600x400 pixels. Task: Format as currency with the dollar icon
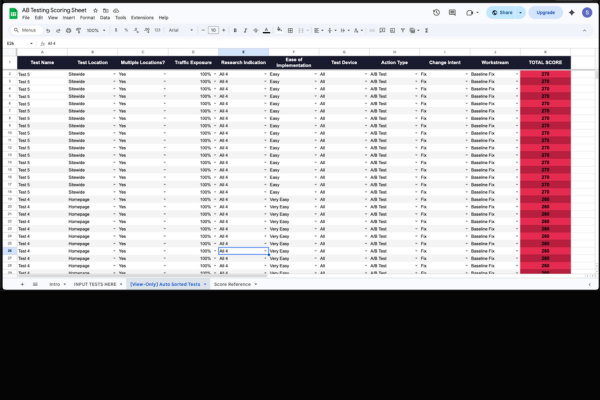pos(116,30)
